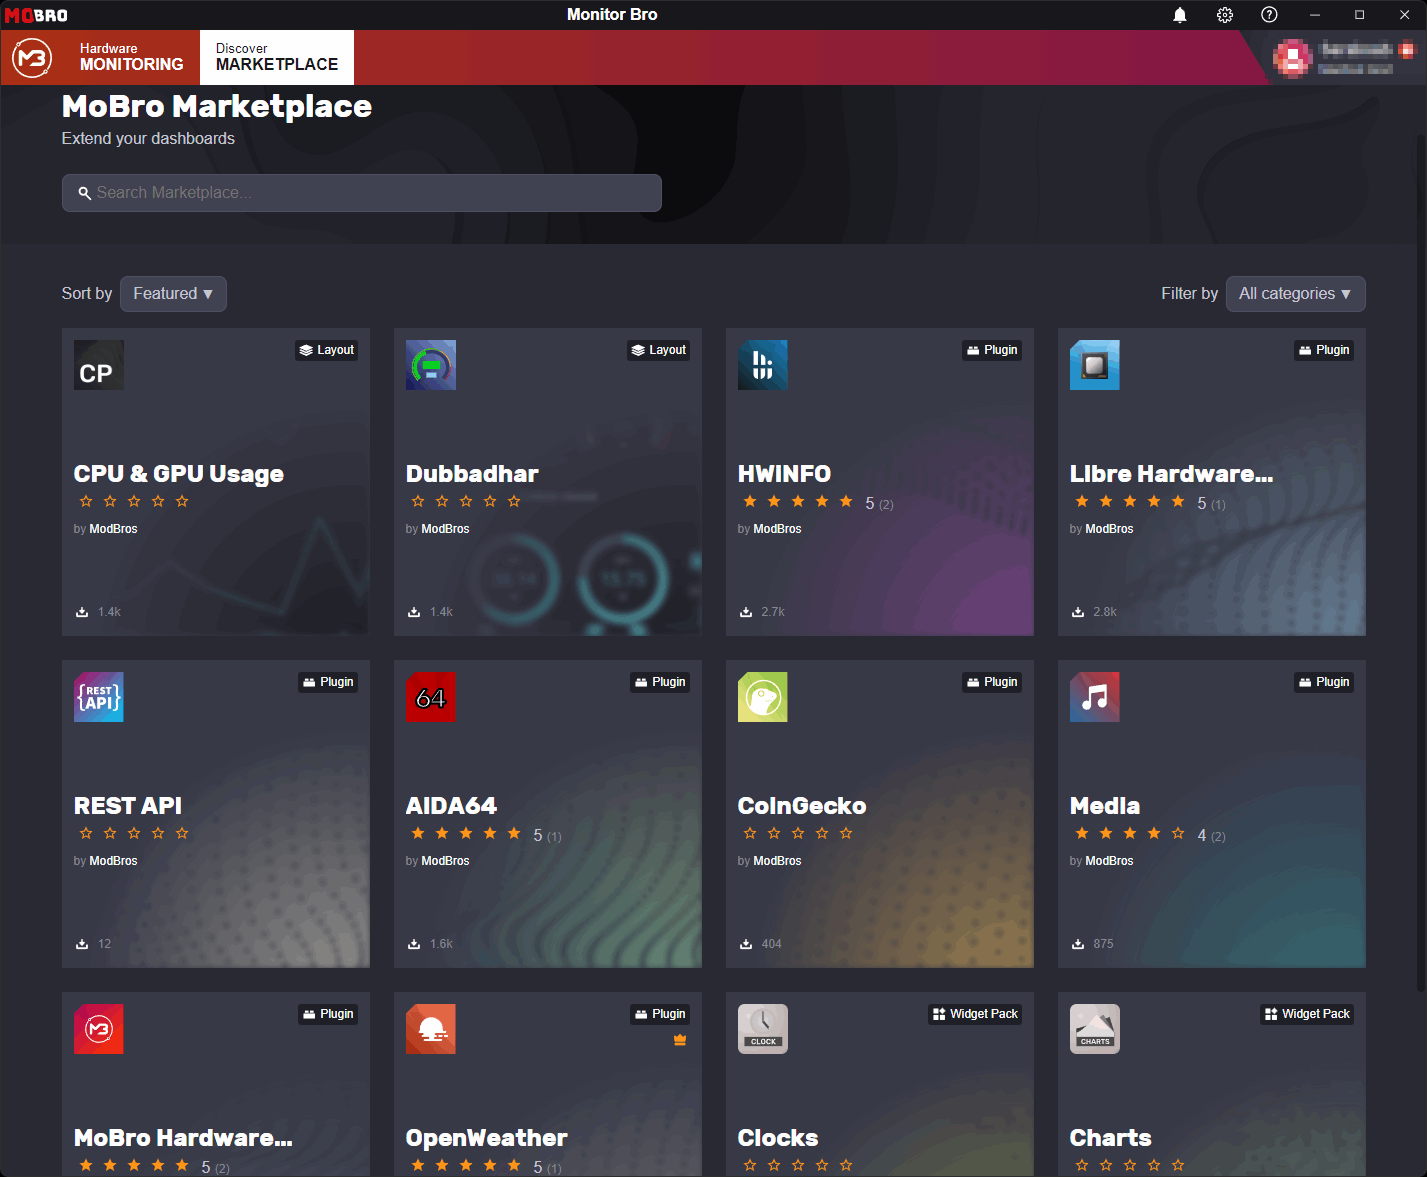Open the Clocks widget pack title

(778, 1138)
